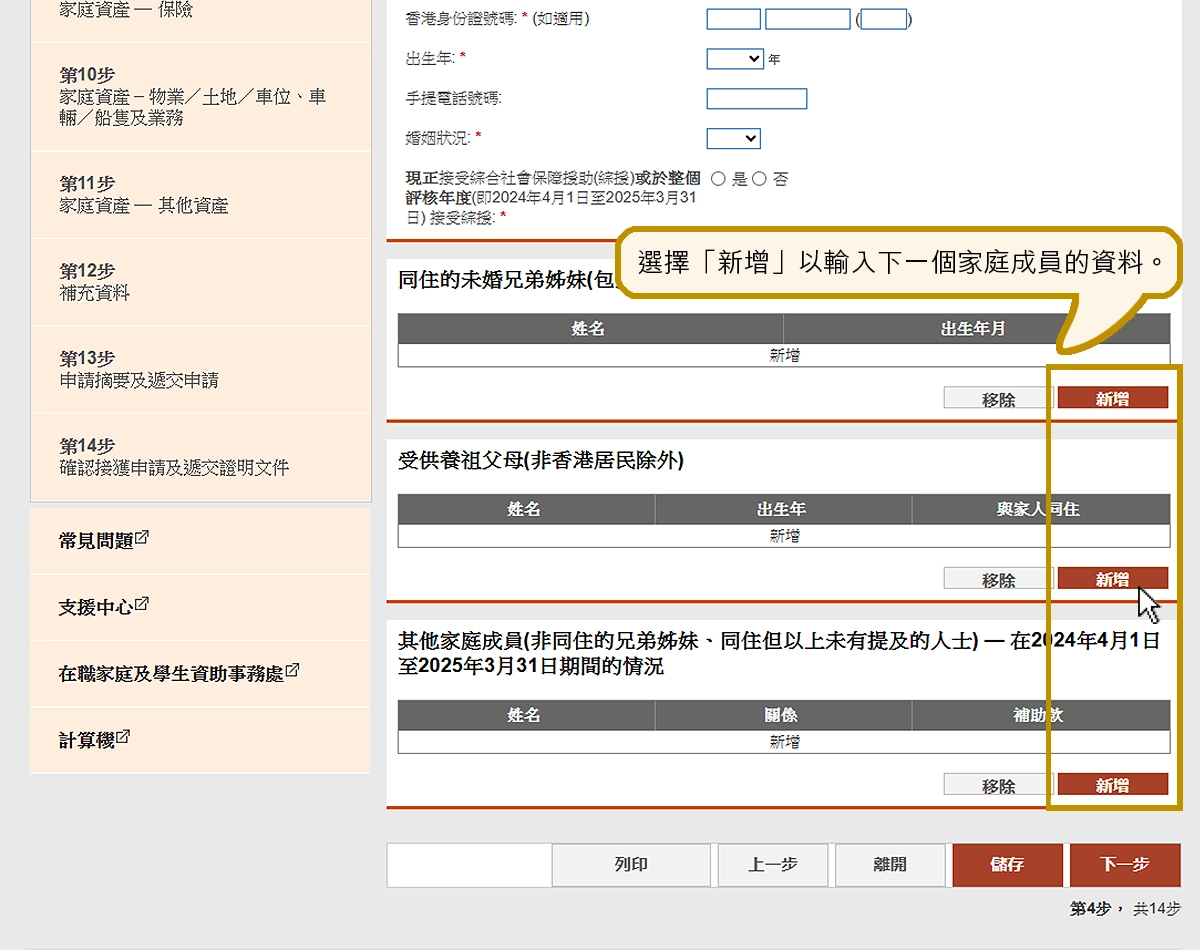Click external link icon next to 在職家庭及學生資助事務處
This screenshot has width=1200, height=950.
coord(292,671)
